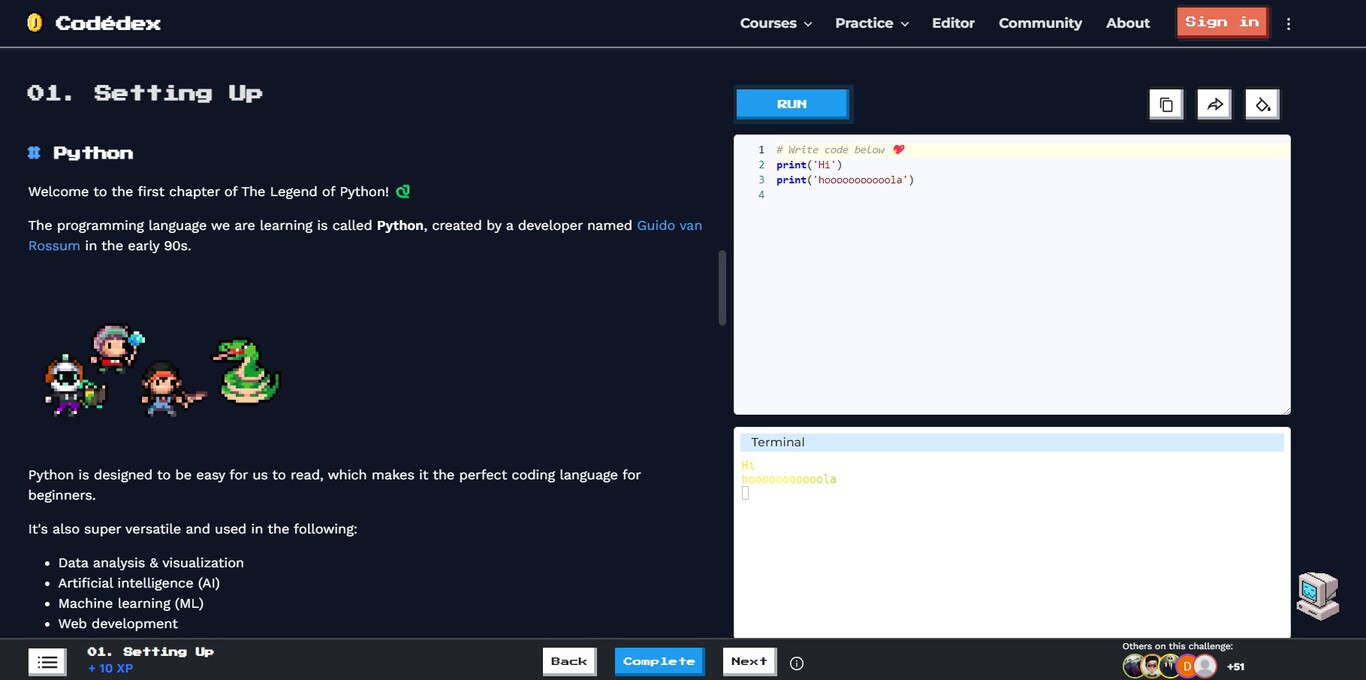Click the paint bucket theme icon
1366x680 pixels.
(1262, 105)
